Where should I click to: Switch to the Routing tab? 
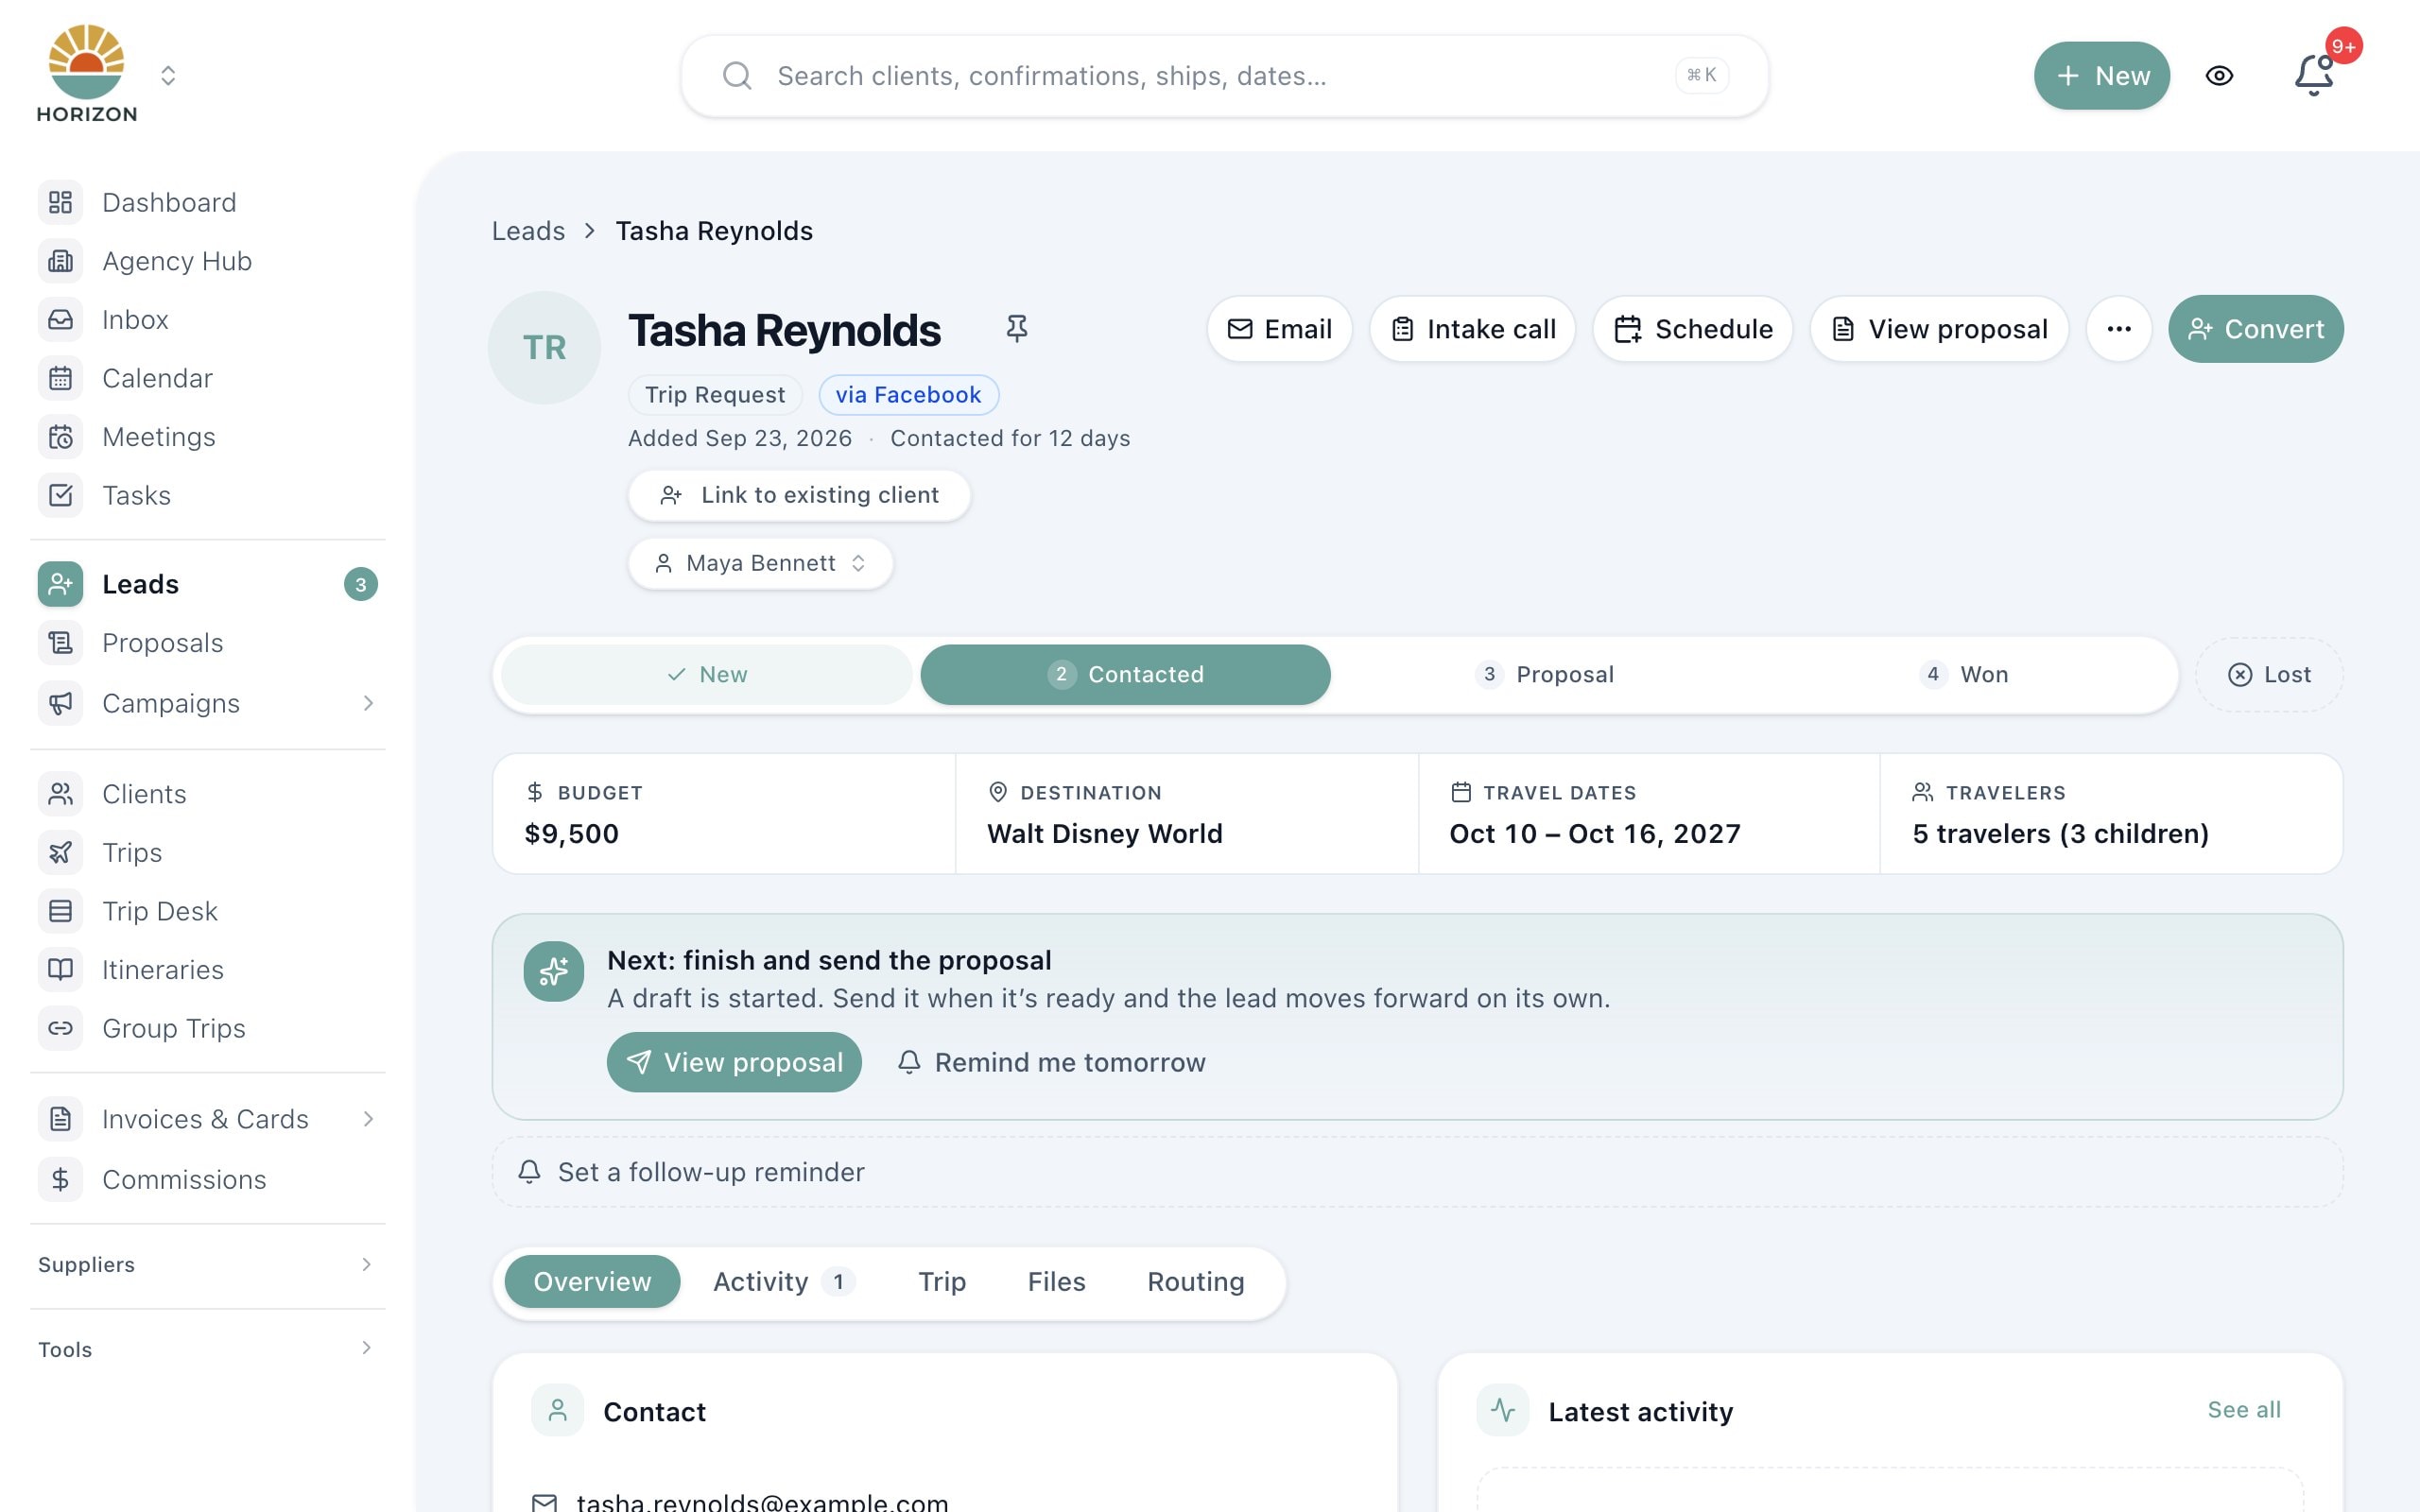coord(1195,1282)
